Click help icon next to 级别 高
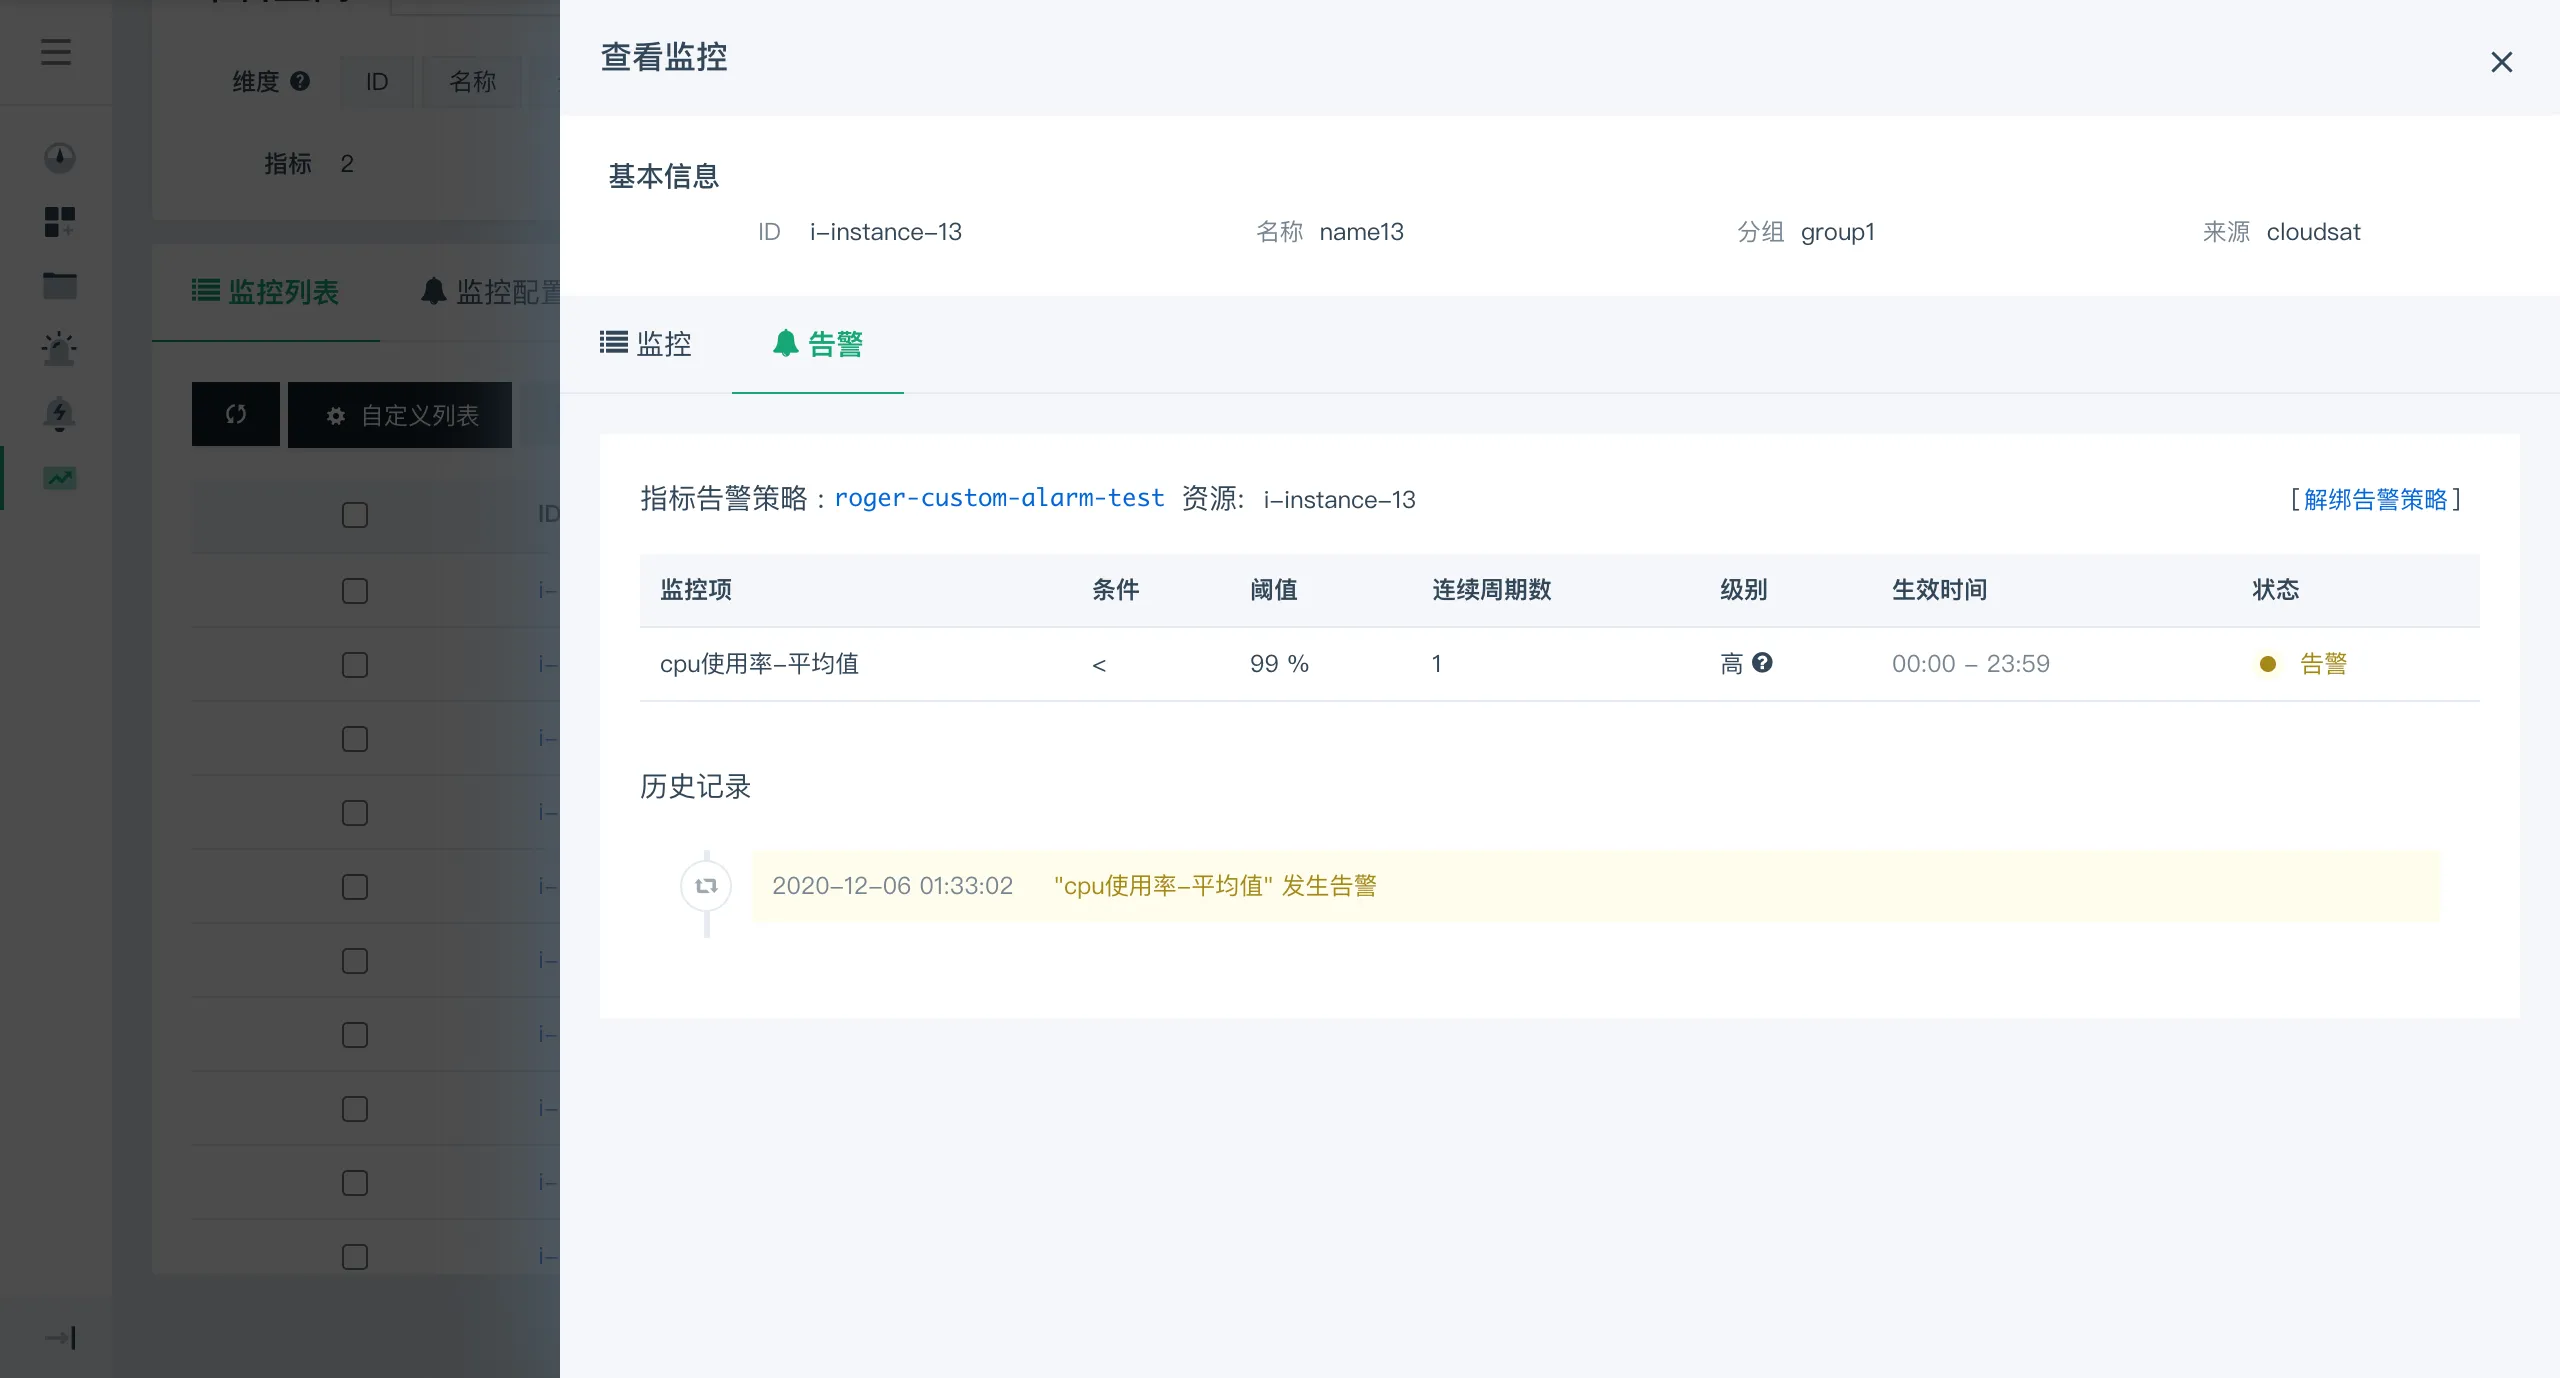This screenshot has height=1378, width=2560. point(1763,662)
